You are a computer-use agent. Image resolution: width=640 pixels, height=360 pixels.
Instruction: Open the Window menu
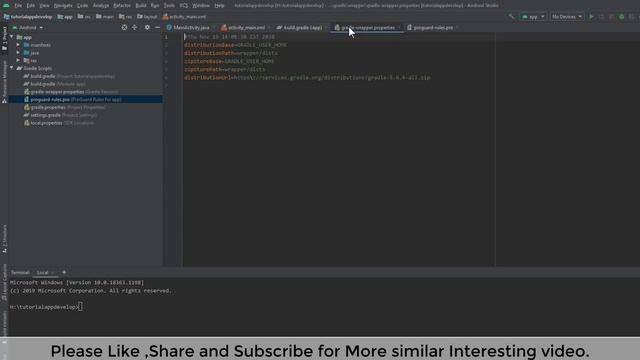pyautogui.click(x=201, y=6)
